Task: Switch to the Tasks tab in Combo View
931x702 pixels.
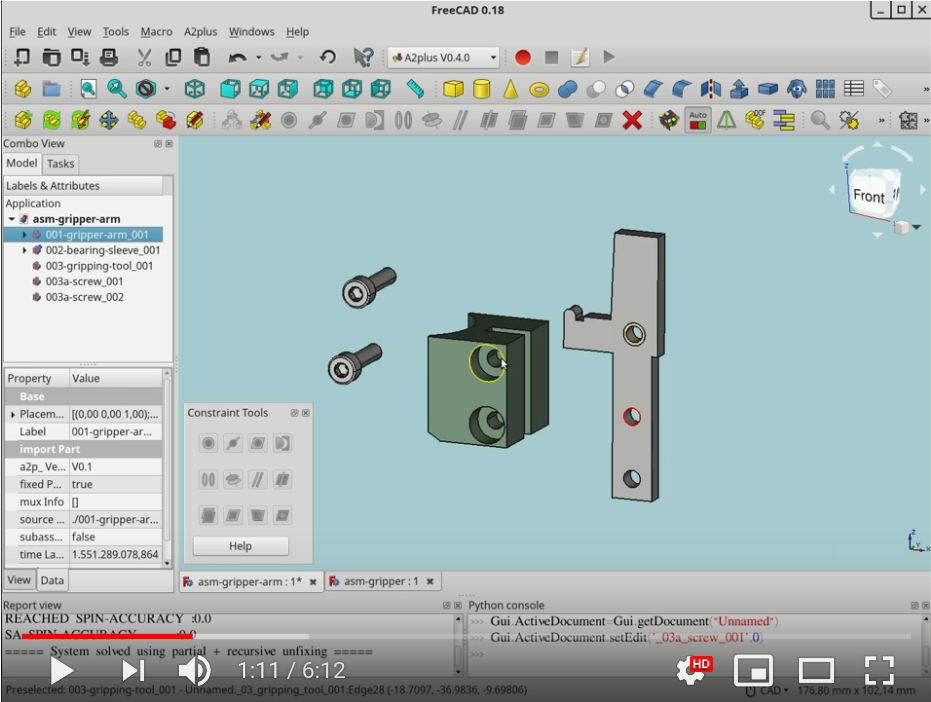Action: (x=60, y=163)
